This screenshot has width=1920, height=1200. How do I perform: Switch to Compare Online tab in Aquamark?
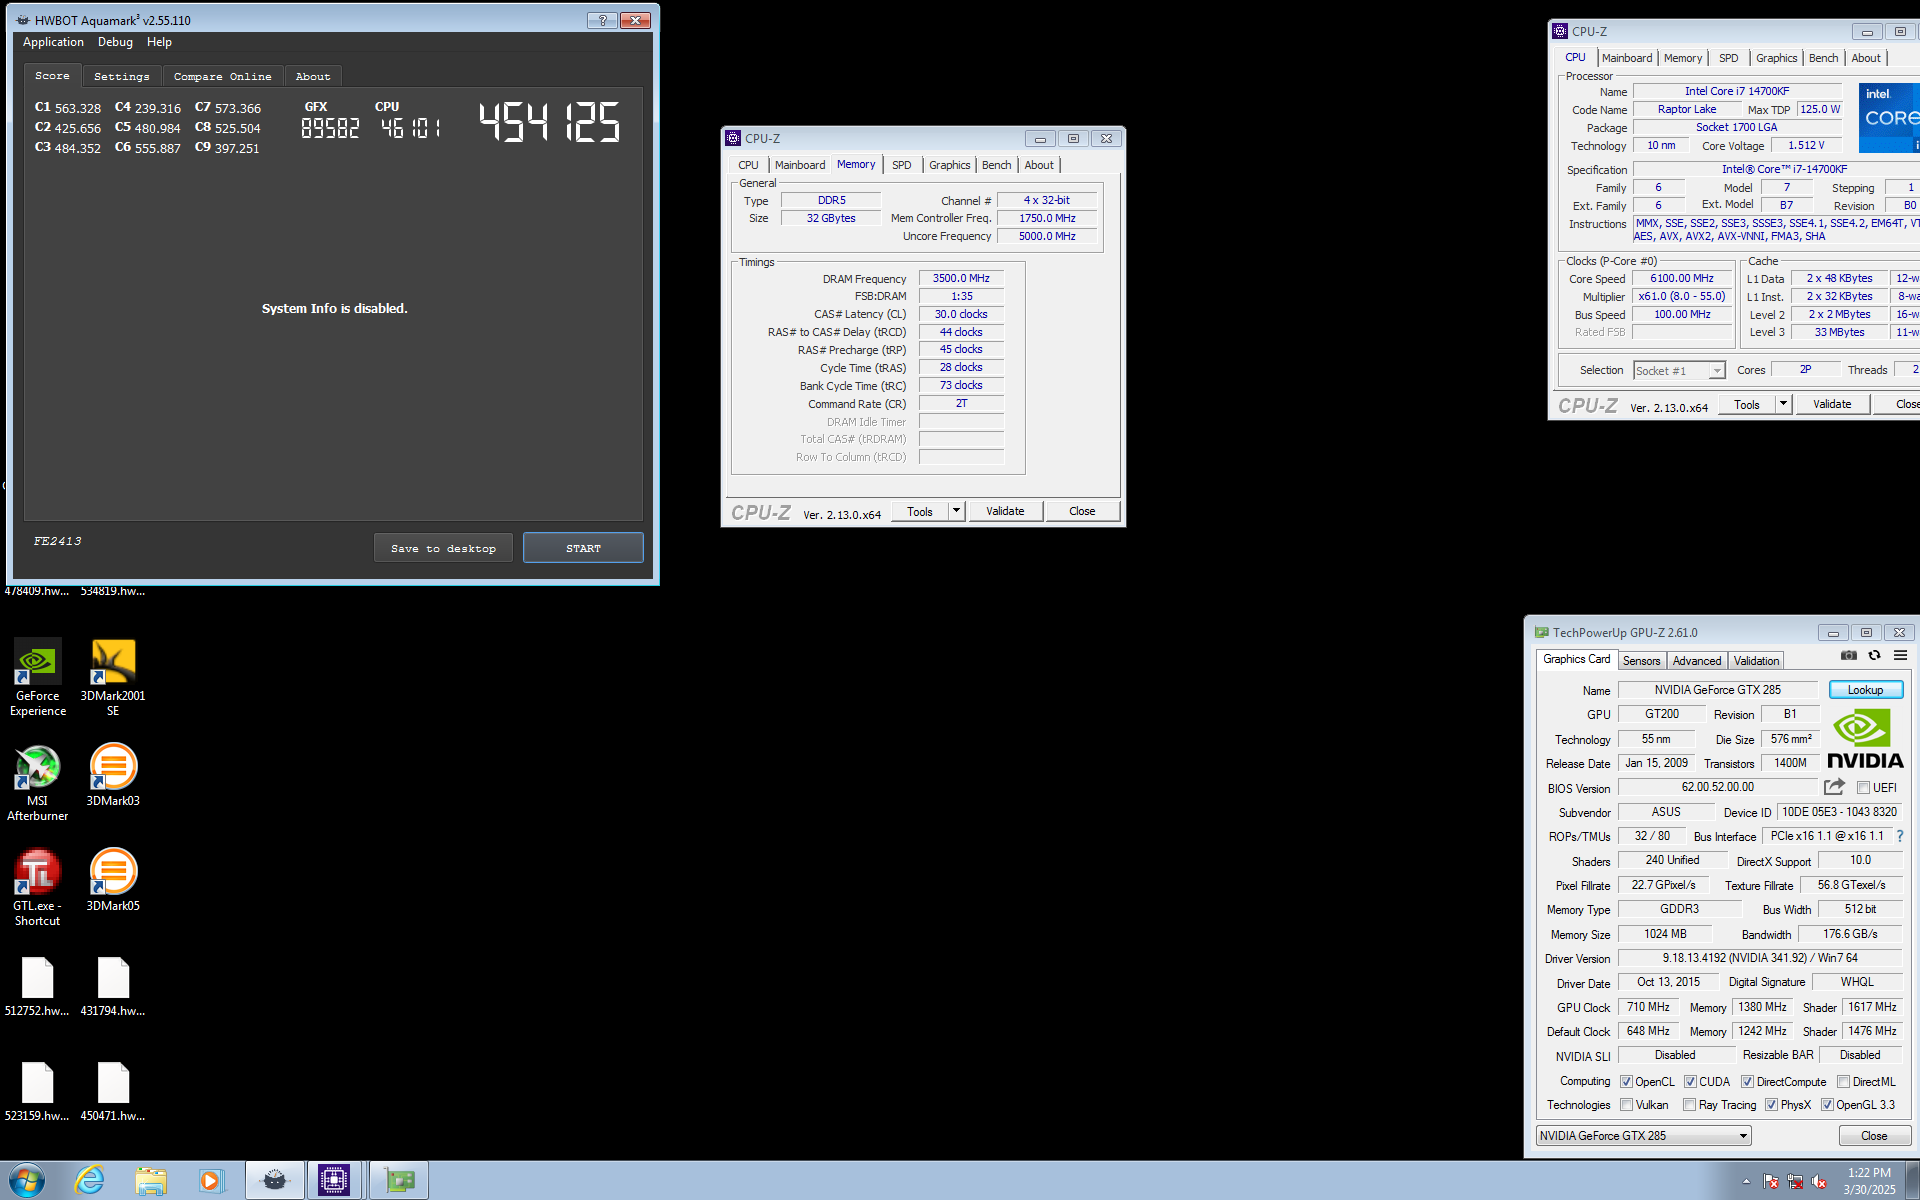[x=222, y=77]
